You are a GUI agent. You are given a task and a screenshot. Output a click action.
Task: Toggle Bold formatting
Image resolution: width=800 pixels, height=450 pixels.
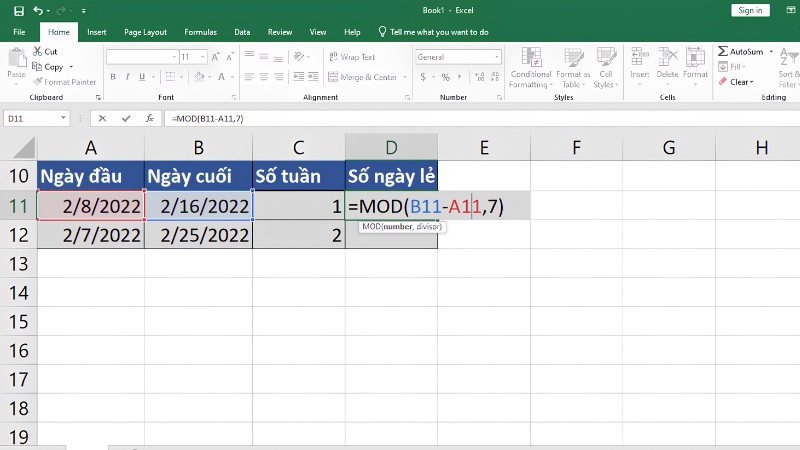113,77
